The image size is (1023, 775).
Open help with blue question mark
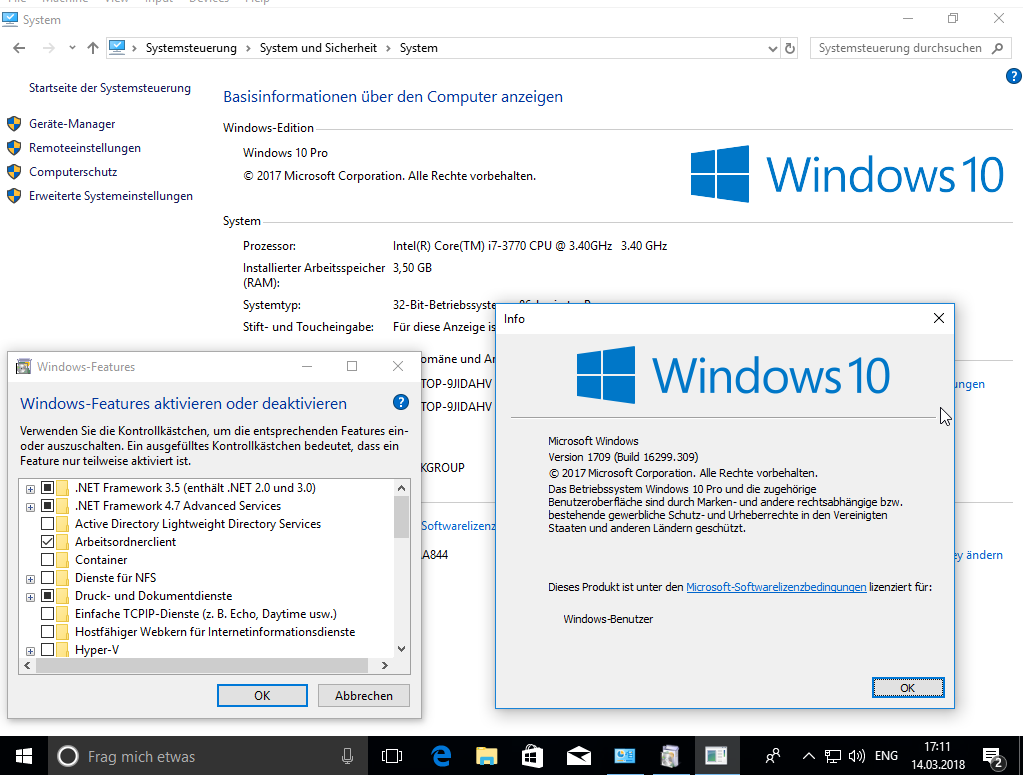coord(1013,76)
